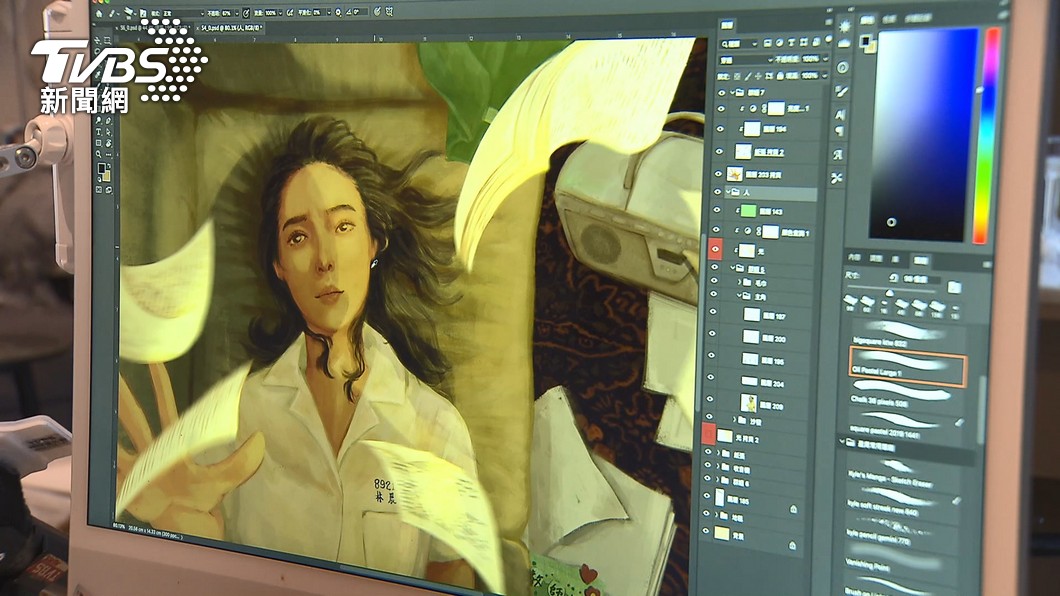Click the lock icon on the bottom background layer
This screenshot has height=596, width=1060.
pos(792,544)
